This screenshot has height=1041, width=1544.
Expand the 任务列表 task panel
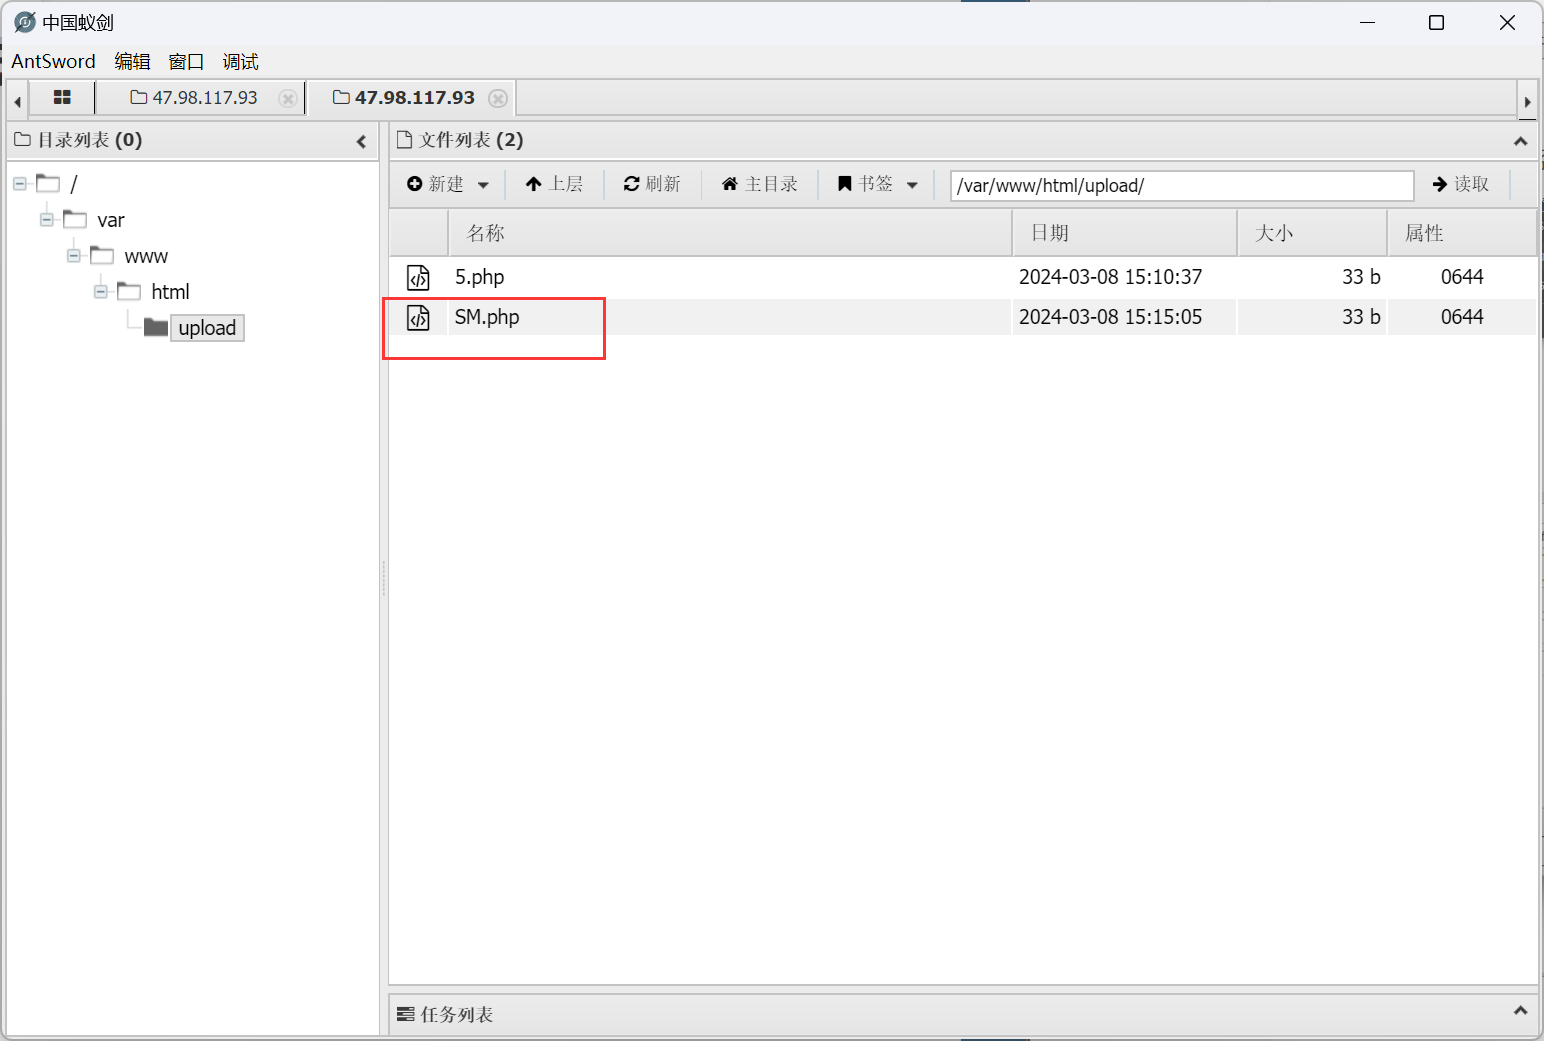[x=1520, y=1011]
